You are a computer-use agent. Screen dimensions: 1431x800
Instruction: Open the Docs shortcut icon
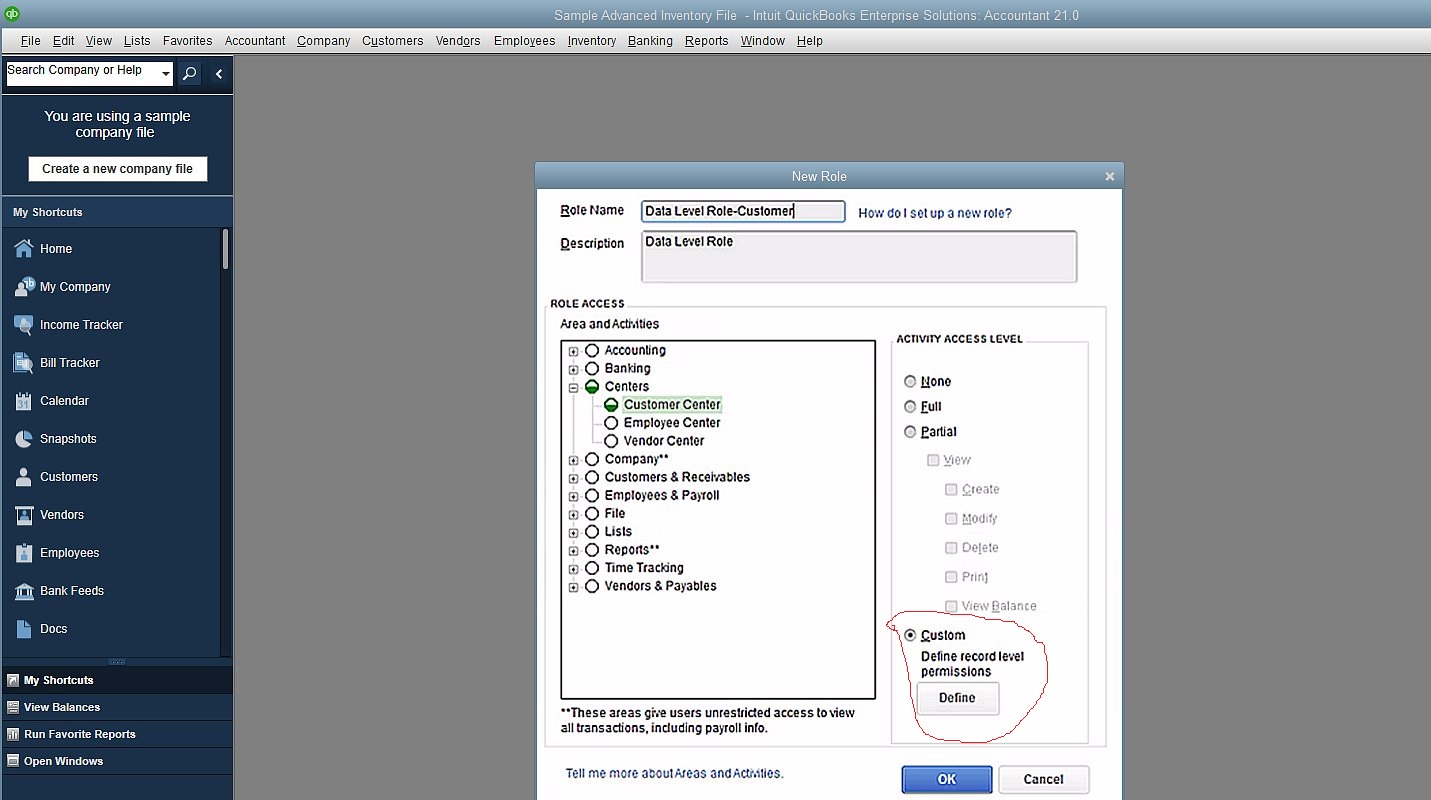(x=23, y=629)
